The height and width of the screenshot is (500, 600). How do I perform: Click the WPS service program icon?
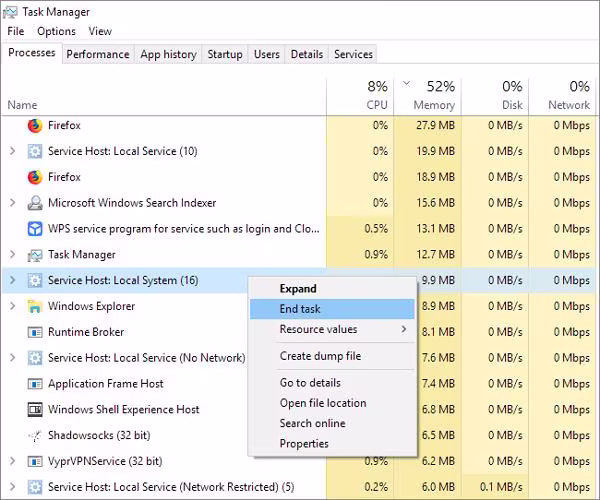(35, 229)
